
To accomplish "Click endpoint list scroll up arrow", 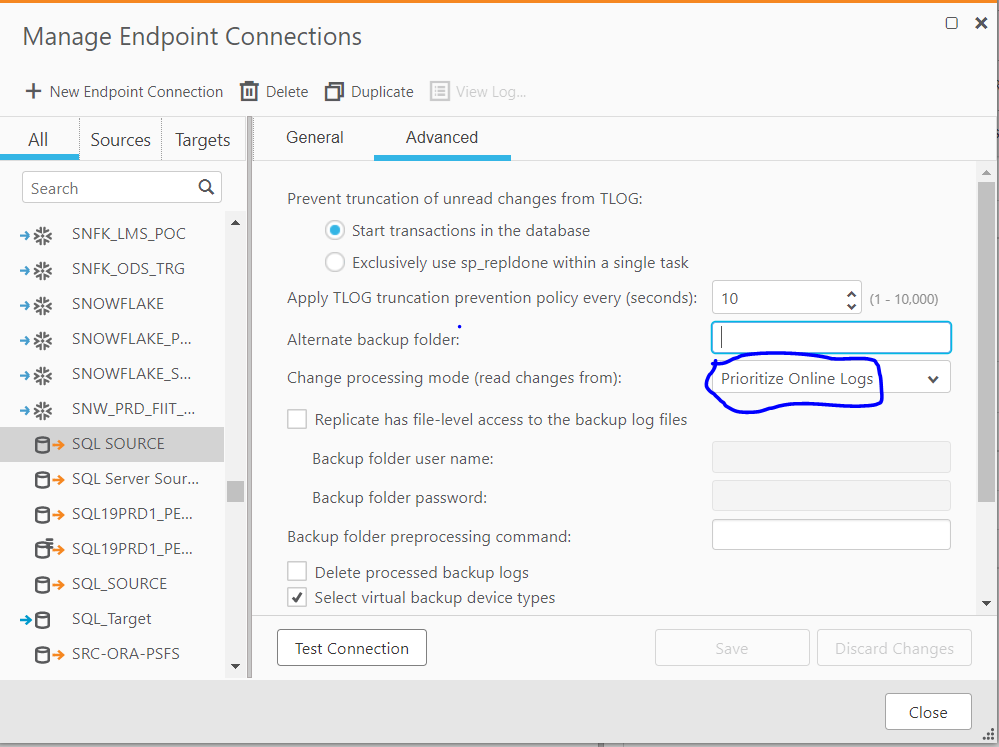I will [x=235, y=223].
